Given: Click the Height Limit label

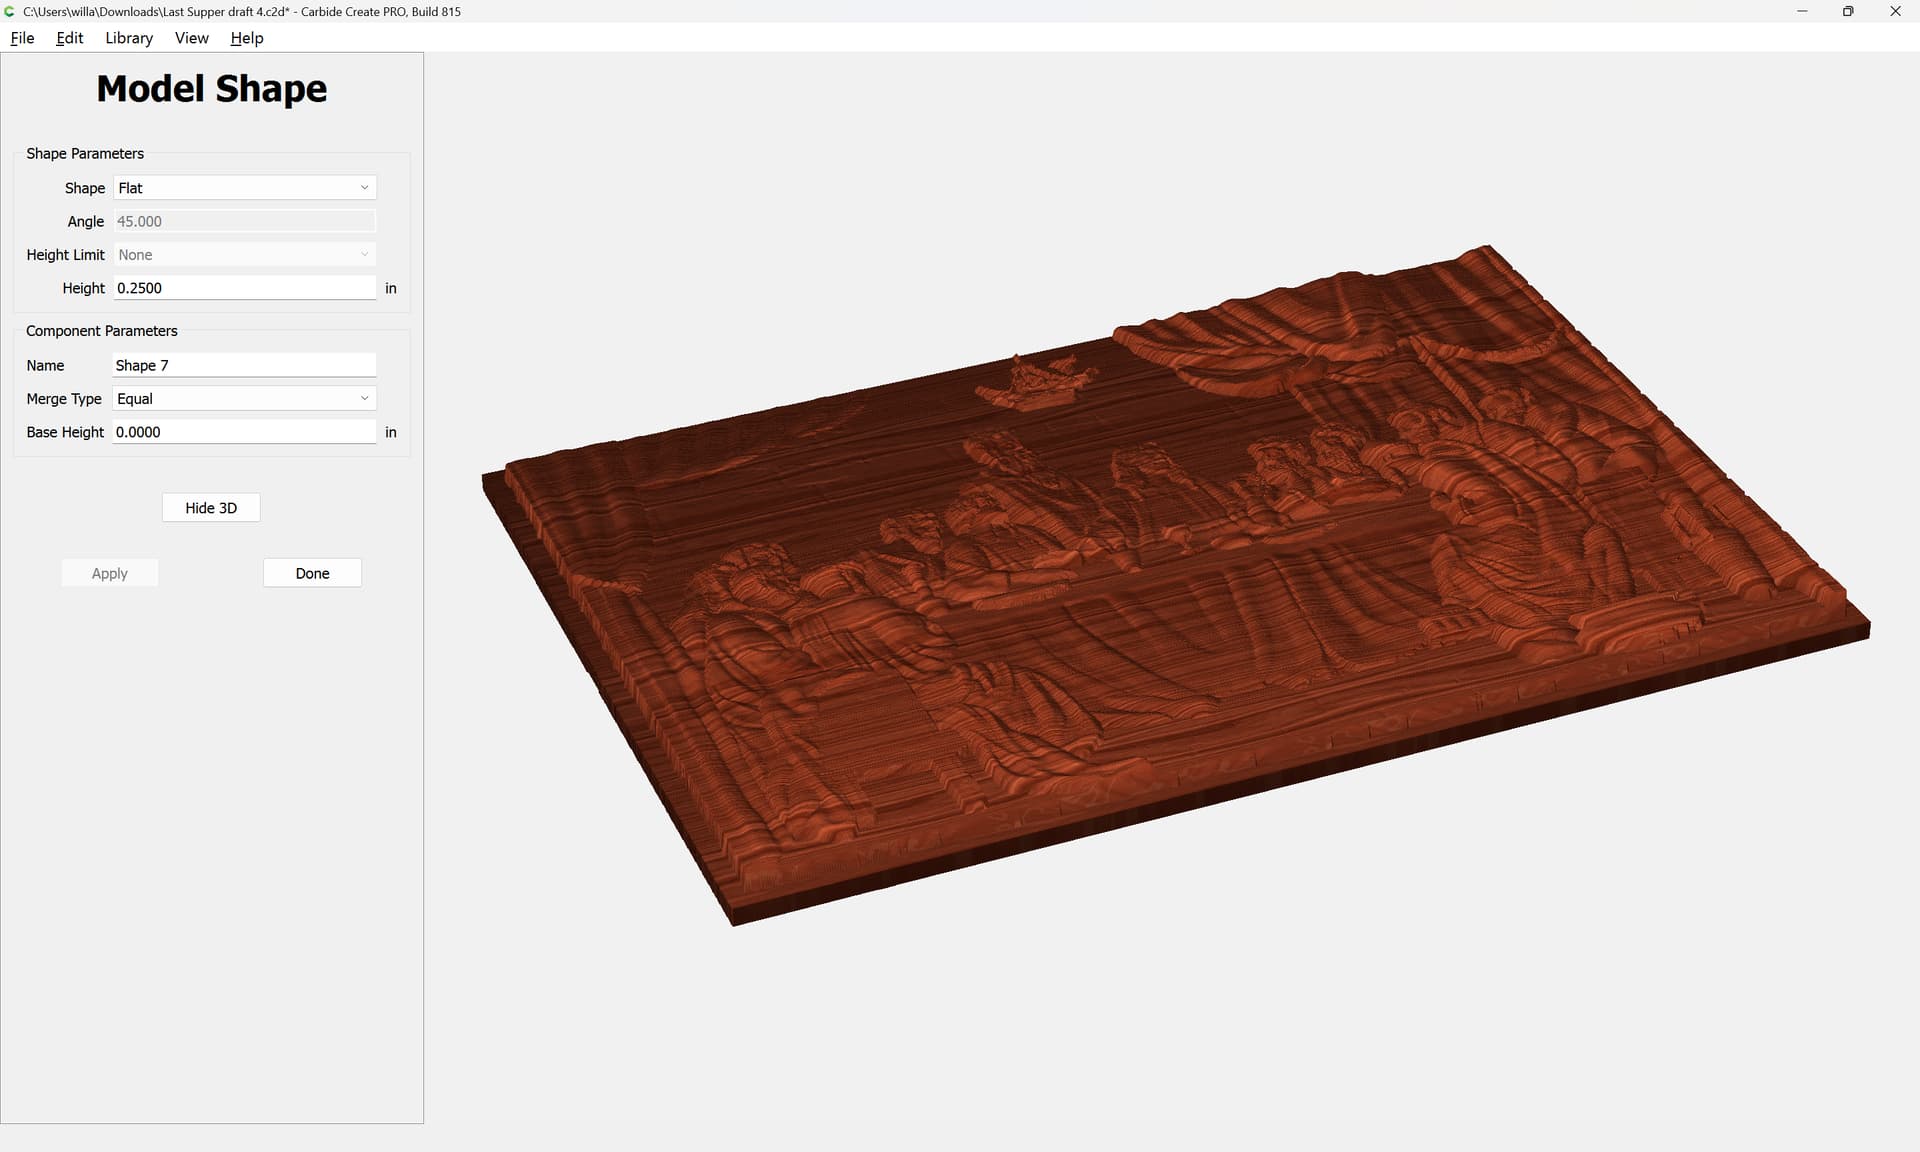Looking at the screenshot, I should (65, 255).
